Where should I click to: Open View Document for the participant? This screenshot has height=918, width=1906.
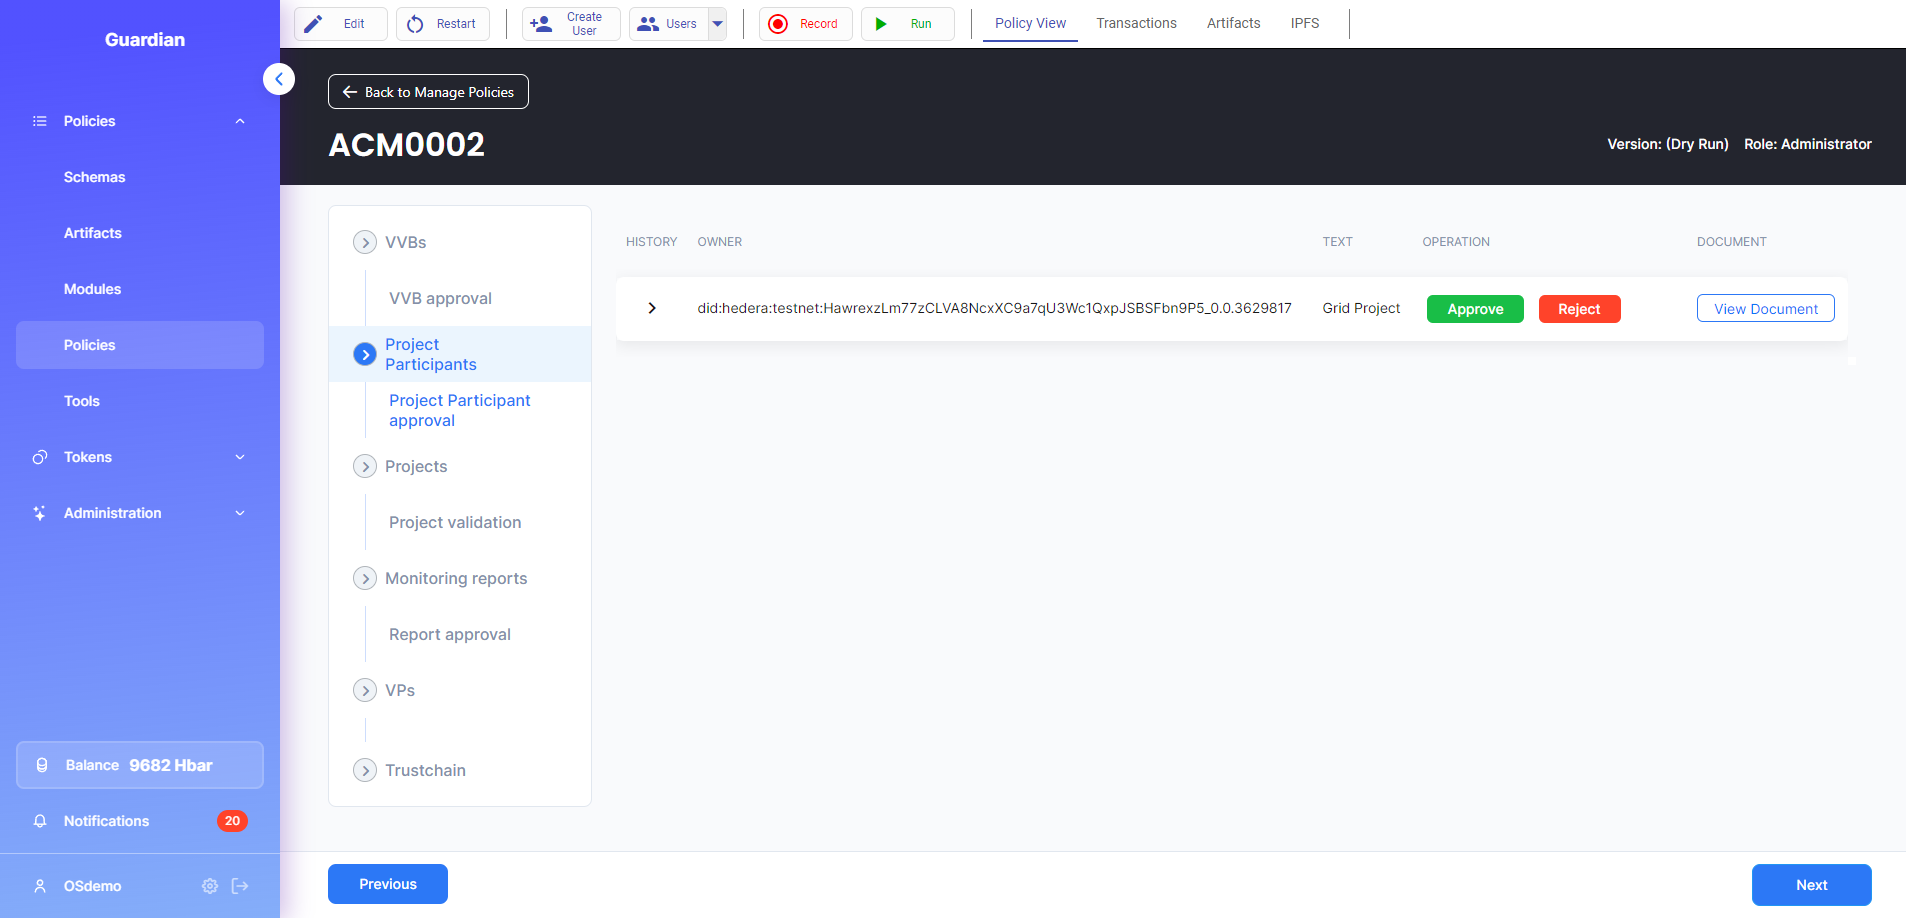(1765, 309)
